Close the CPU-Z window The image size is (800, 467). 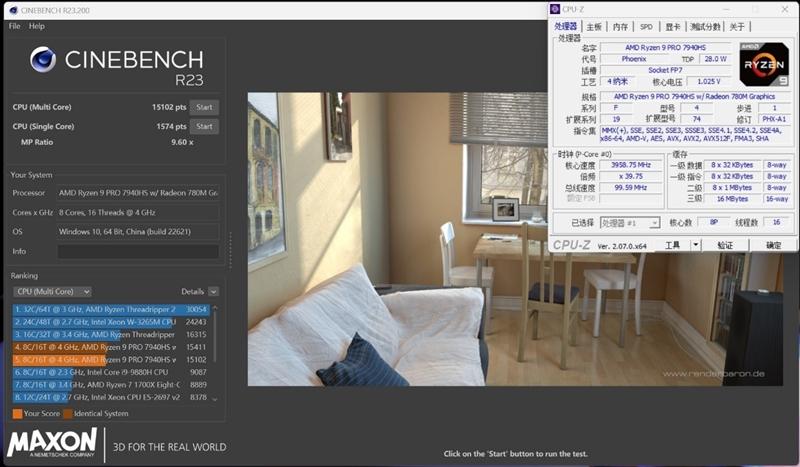coord(785,9)
